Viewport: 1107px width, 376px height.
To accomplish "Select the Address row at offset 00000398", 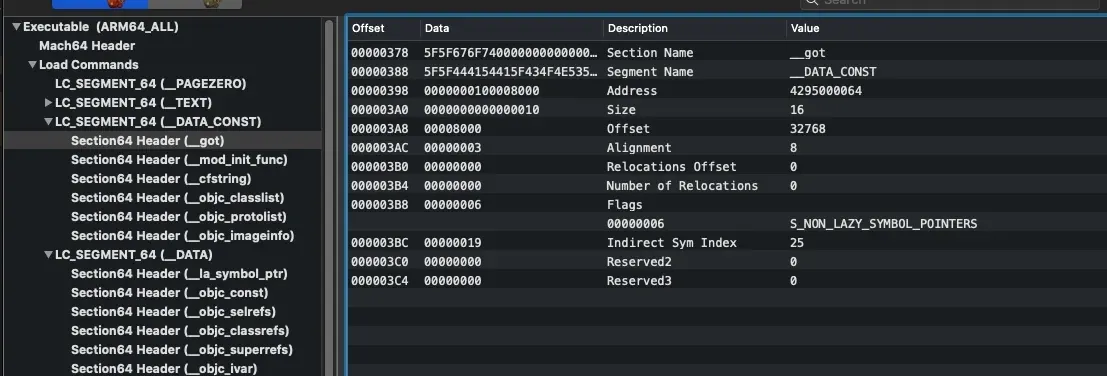I will coord(727,91).
